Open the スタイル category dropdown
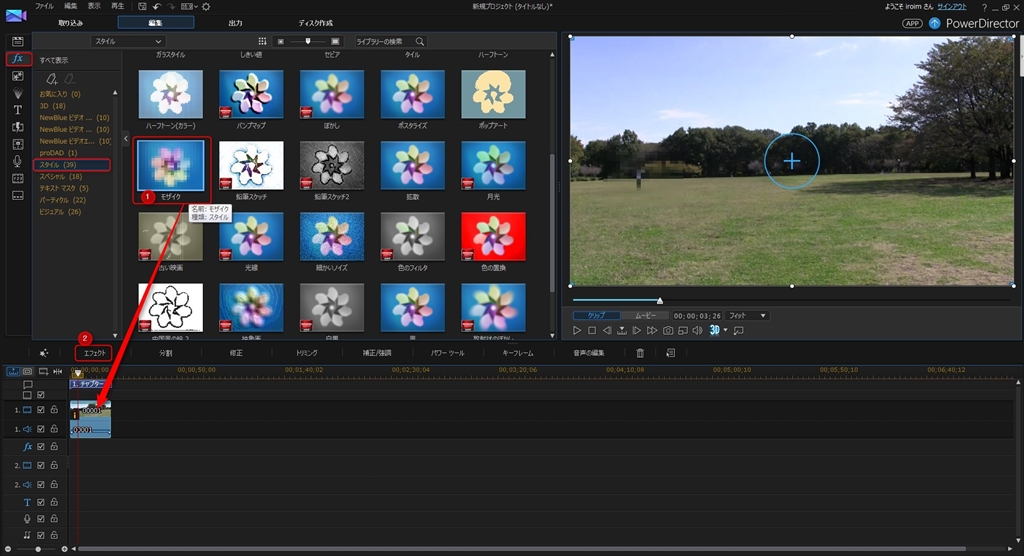 [127, 41]
